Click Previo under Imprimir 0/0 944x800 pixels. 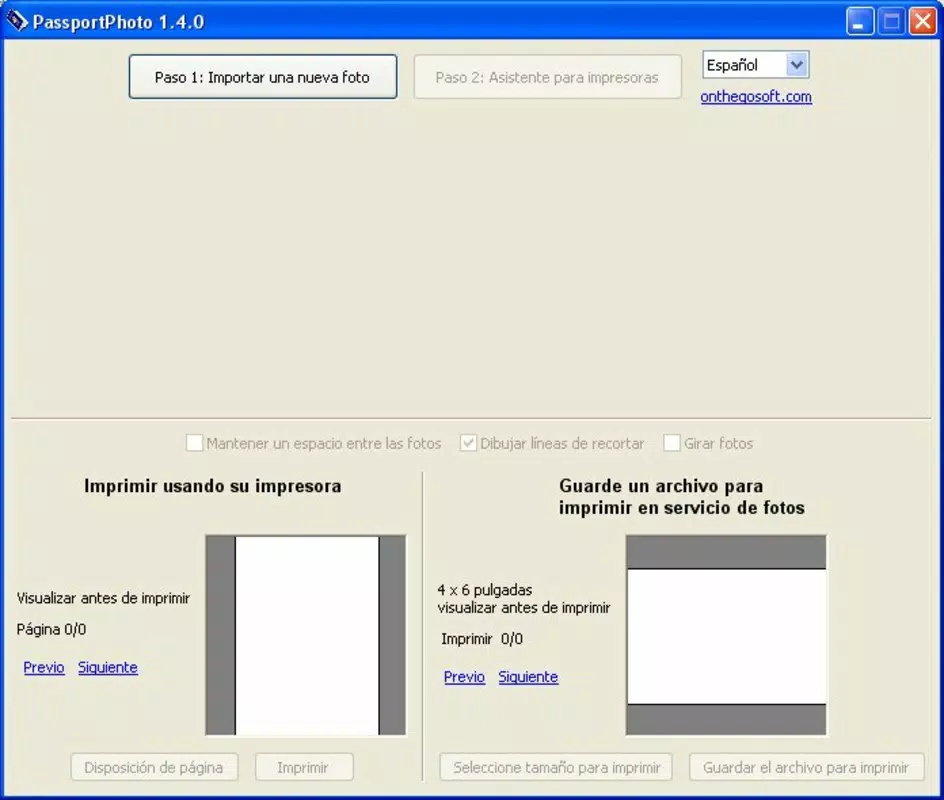pos(464,677)
